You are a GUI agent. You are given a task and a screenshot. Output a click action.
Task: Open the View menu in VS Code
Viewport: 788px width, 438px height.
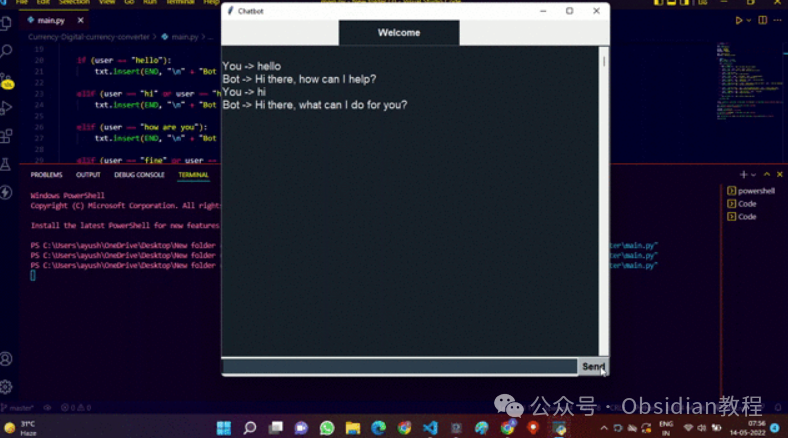(x=107, y=3)
